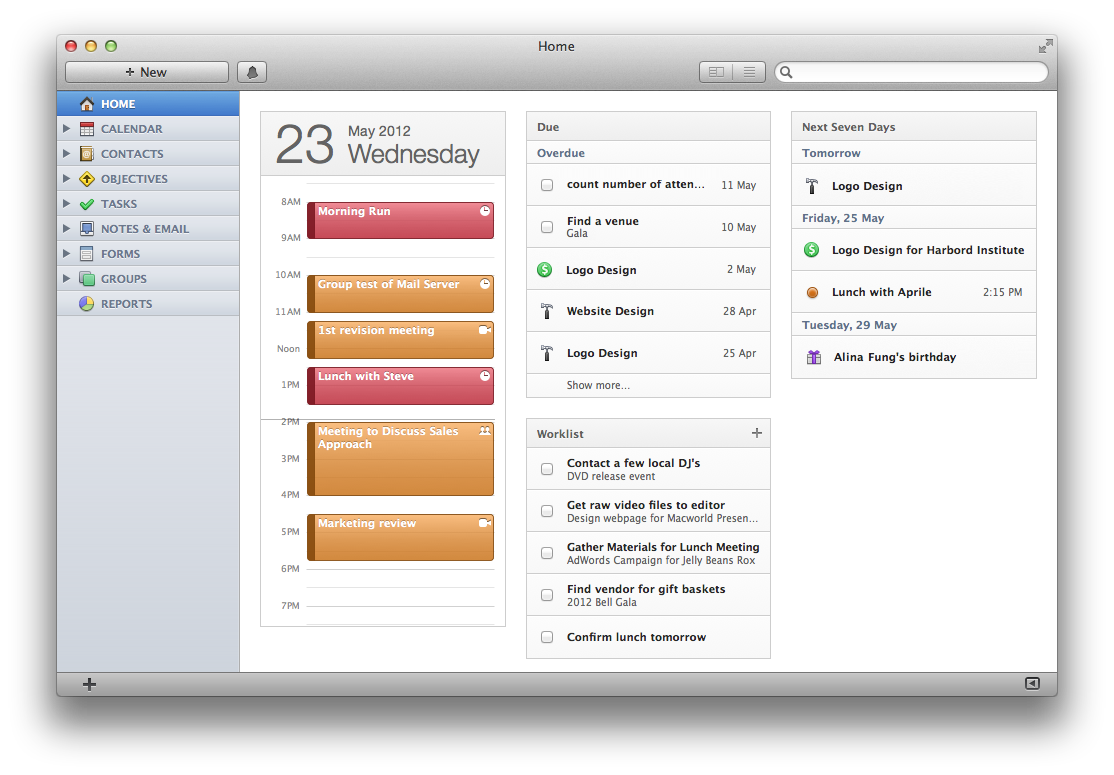Image resolution: width=1114 pixels, height=775 pixels.
Task: Open REPORTS from the sidebar
Action: [x=148, y=303]
